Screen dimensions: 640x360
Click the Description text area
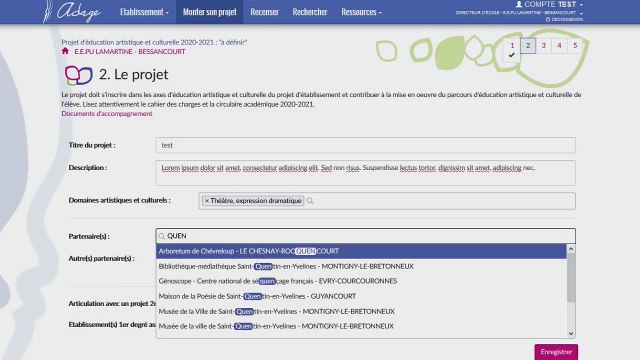(365, 173)
